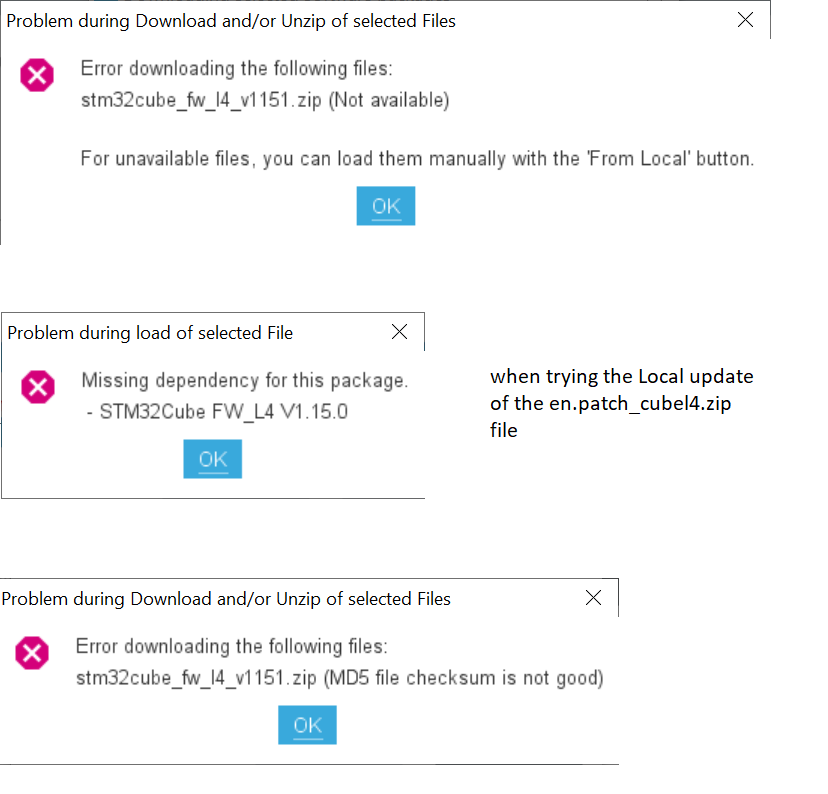This screenshot has height=794, width=828.
Task: Click the error icon in the MD5 checksum dialog
Action: 32,653
